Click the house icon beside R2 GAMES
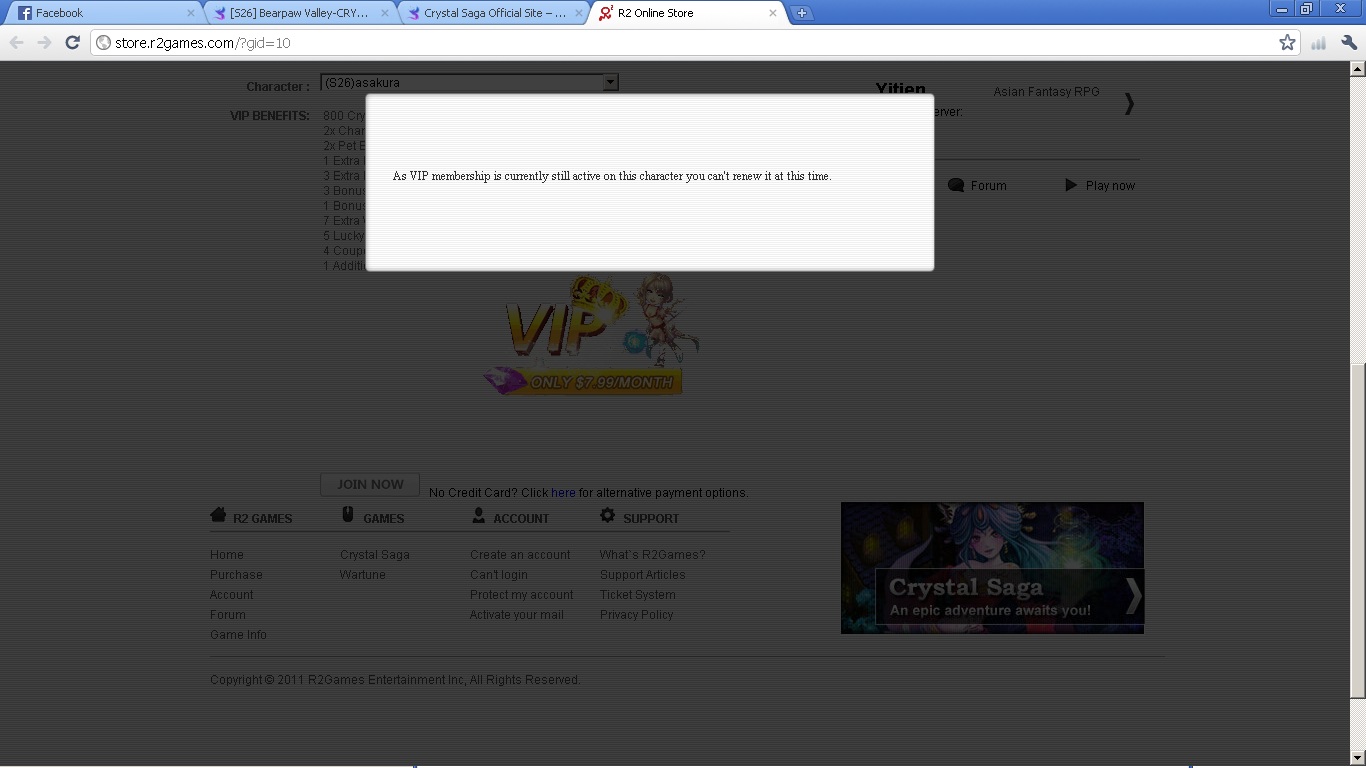This screenshot has width=1366, height=768. (x=218, y=515)
